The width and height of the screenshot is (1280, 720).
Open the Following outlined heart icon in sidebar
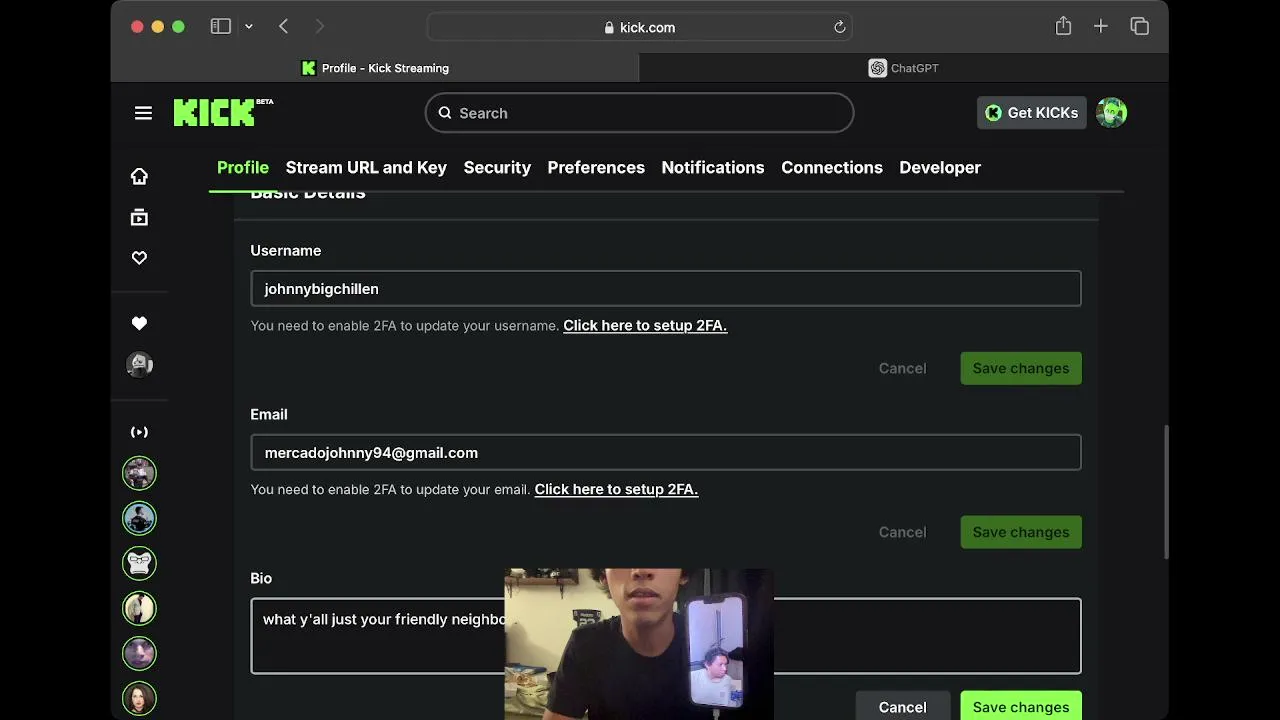pos(139,258)
